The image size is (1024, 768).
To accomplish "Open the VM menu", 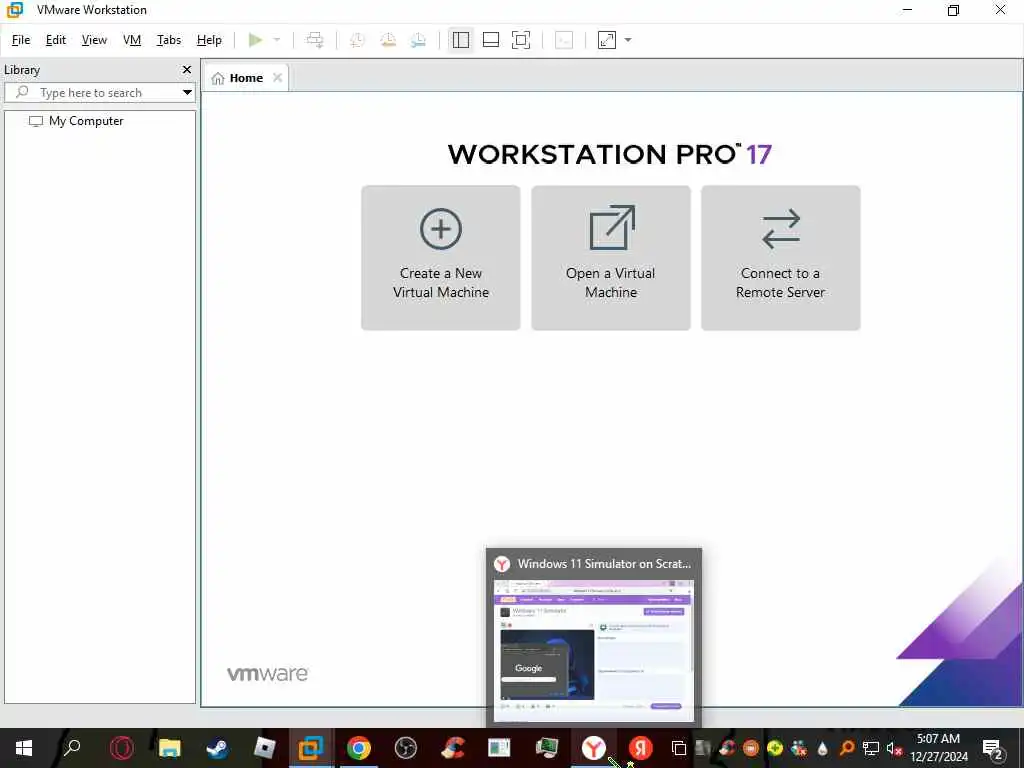I will pyautogui.click(x=132, y=40).
